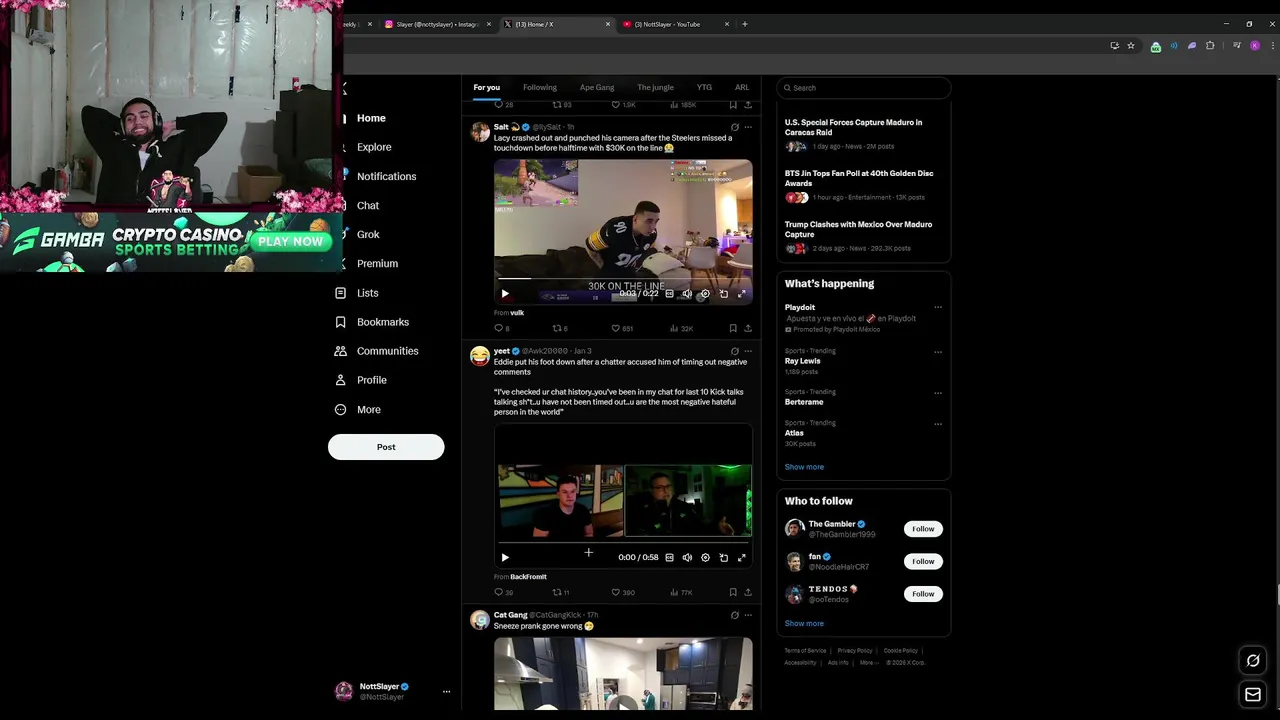
Task: Like the yeet post with 390 likes
Action: point(623,592)
